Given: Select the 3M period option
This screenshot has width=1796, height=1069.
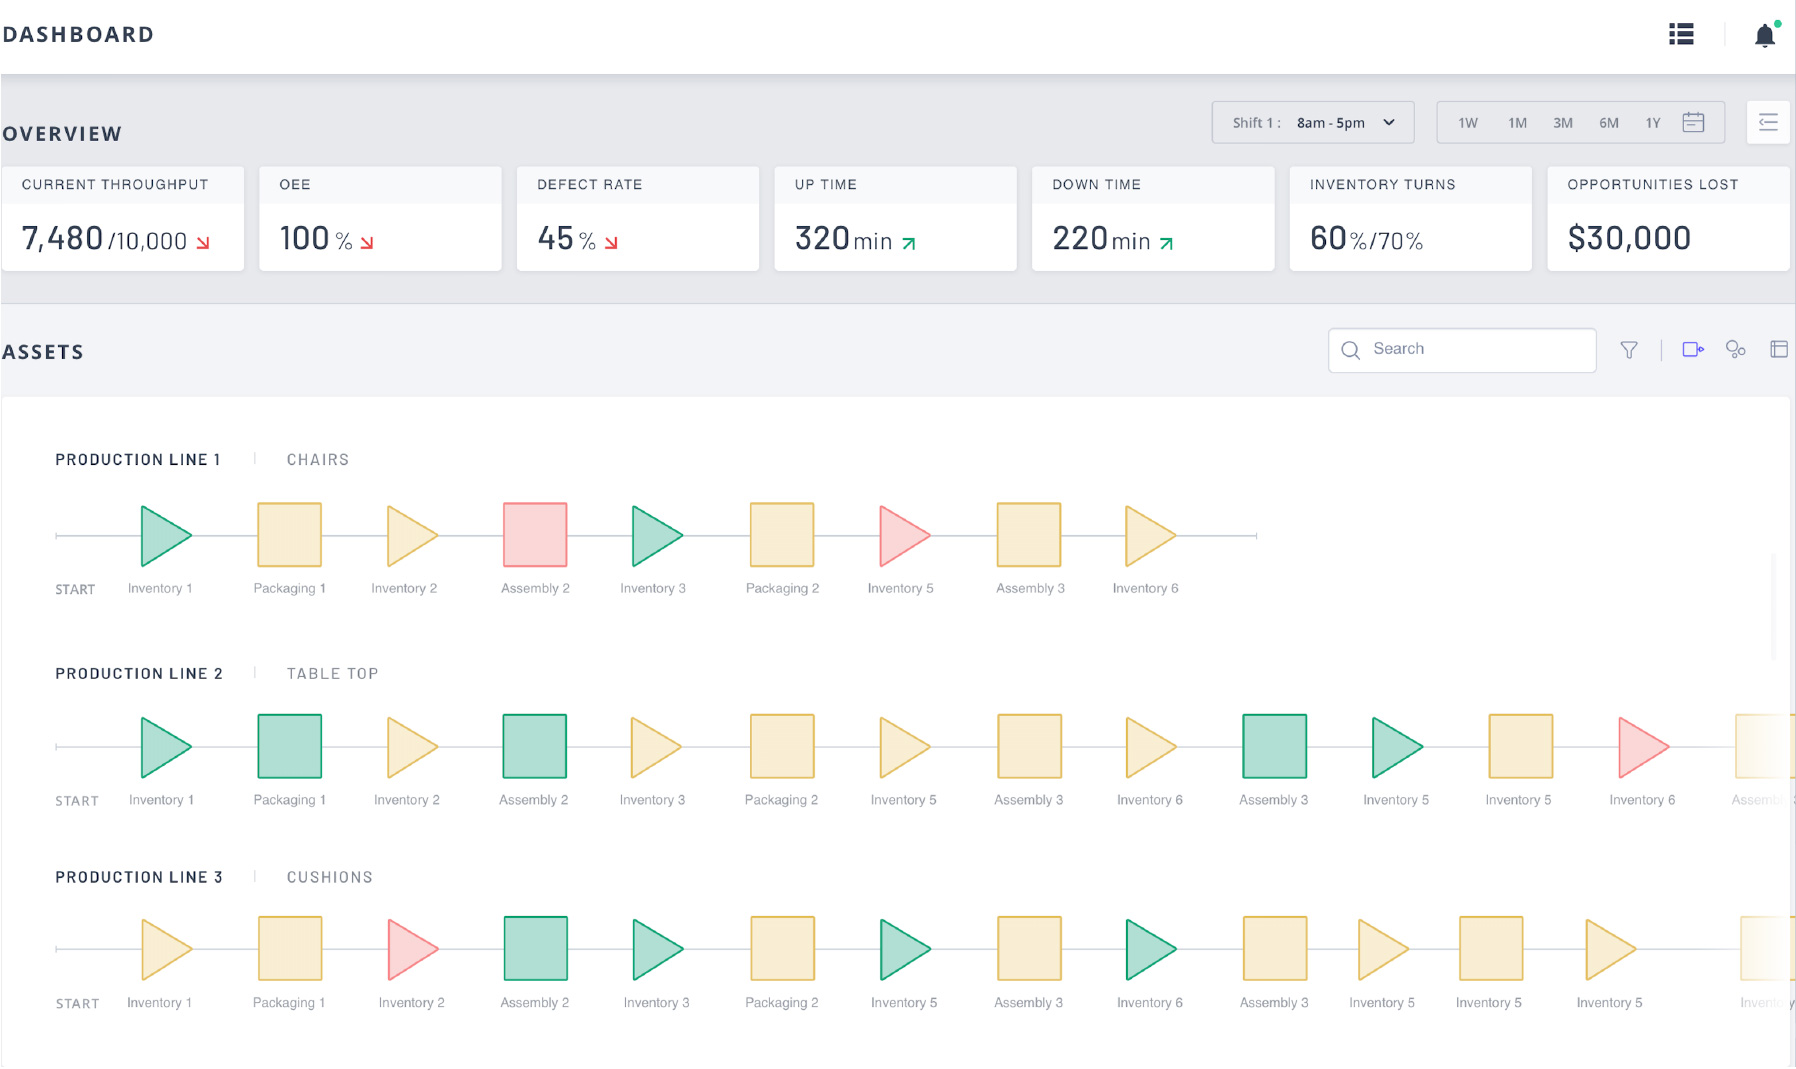Looking at the screenshot, I should [1563, 122].
